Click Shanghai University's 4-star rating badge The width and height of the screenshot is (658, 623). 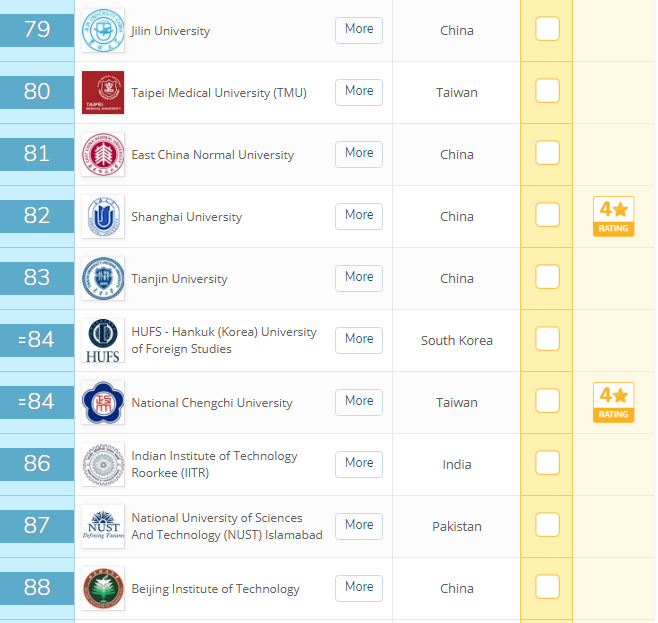pyautogui.click(x=613, y=216)
